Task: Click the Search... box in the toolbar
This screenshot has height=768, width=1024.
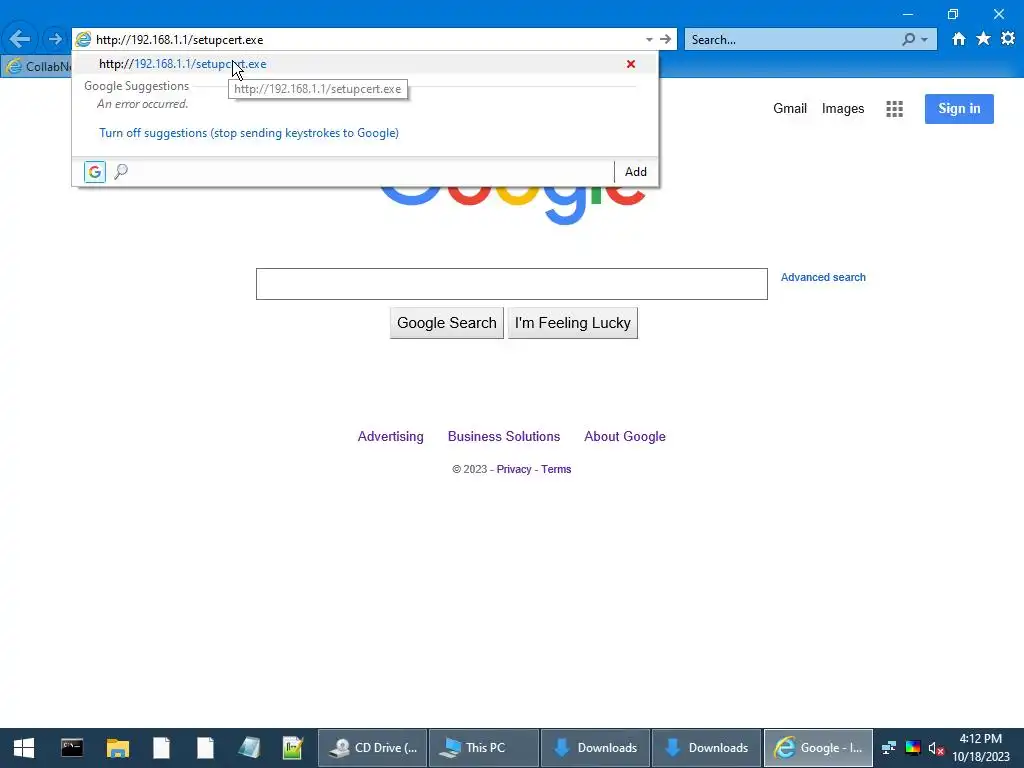Action: coord(793,39)
